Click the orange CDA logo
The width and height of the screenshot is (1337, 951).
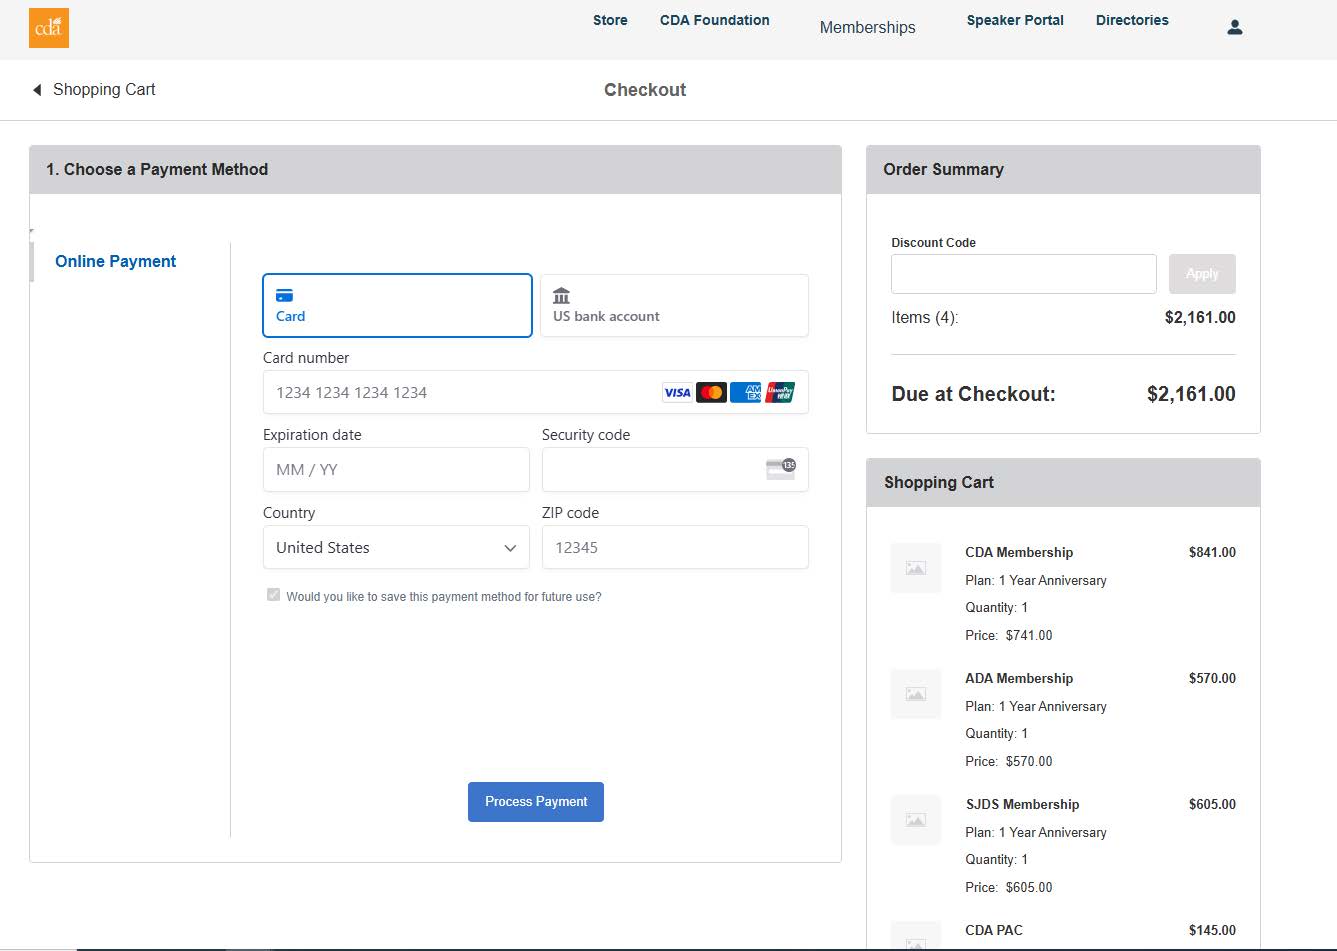(x=49, y=28)
